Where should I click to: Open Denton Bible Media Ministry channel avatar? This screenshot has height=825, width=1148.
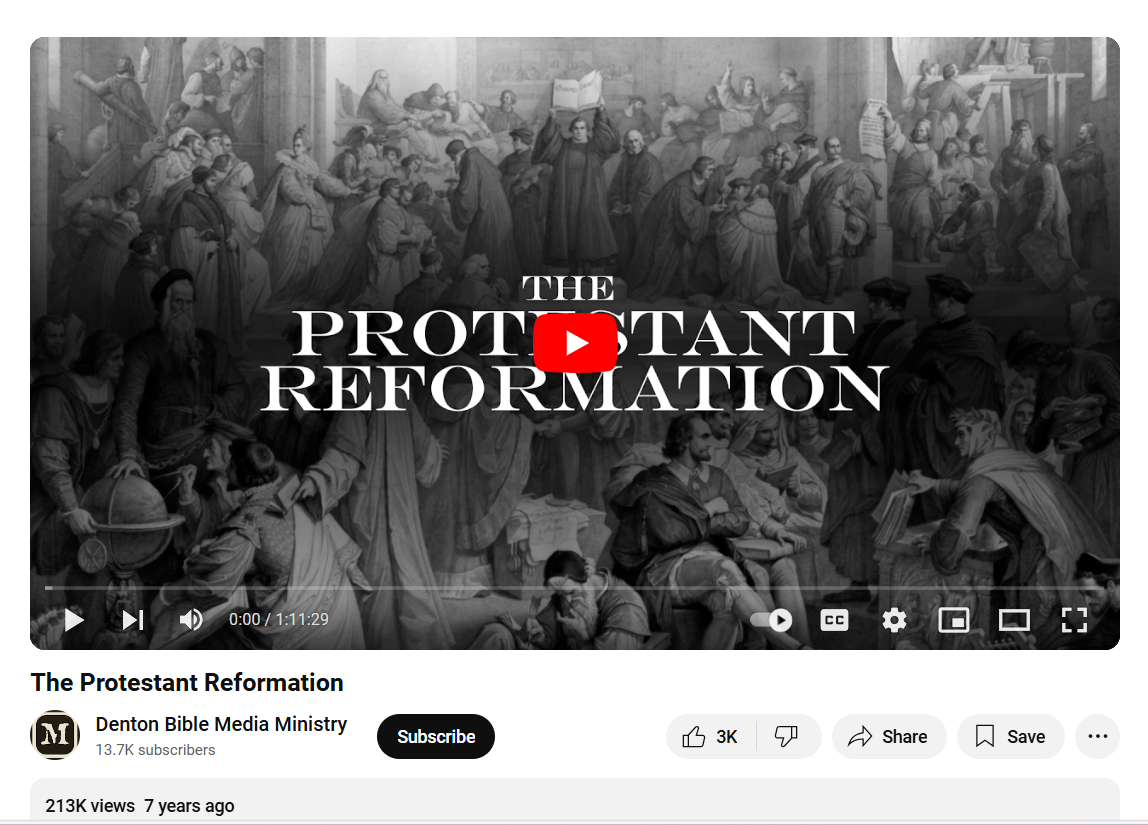pos(55,734)
